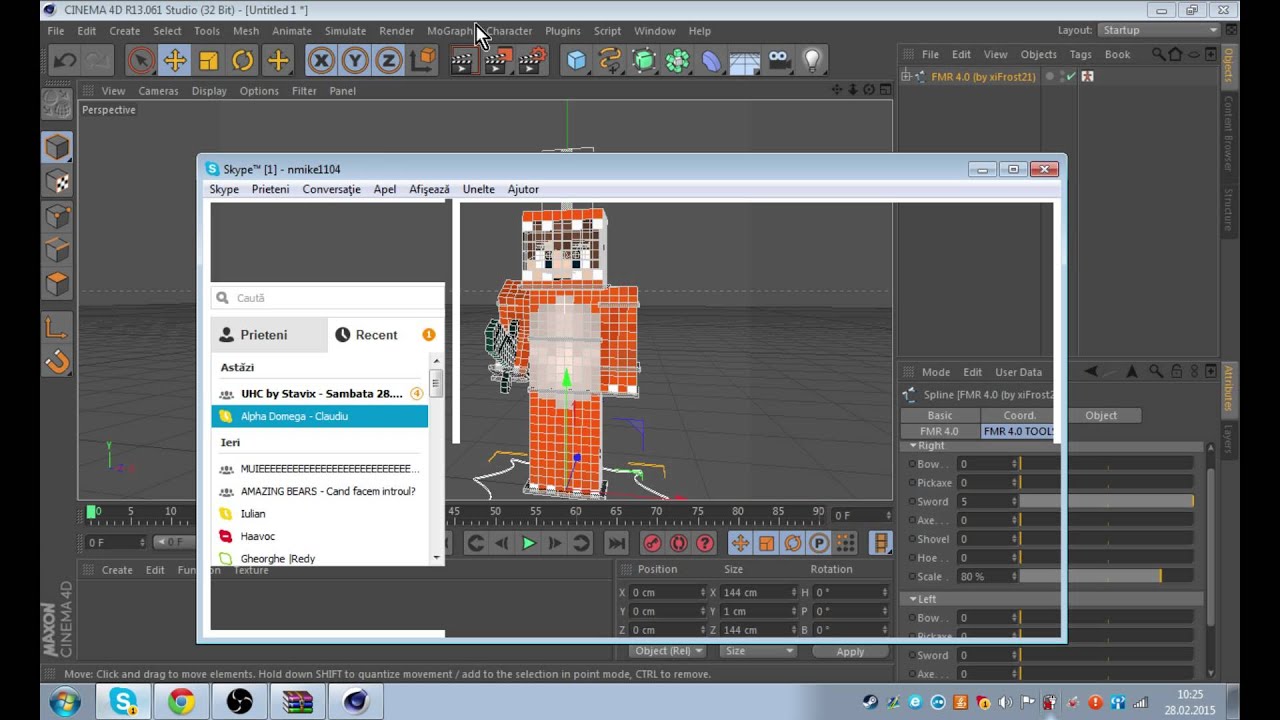This screenshot has height=720, width=1280.
Task: Toggle Position keyframe recording in timeline bar
Action: tap(740, 543)
